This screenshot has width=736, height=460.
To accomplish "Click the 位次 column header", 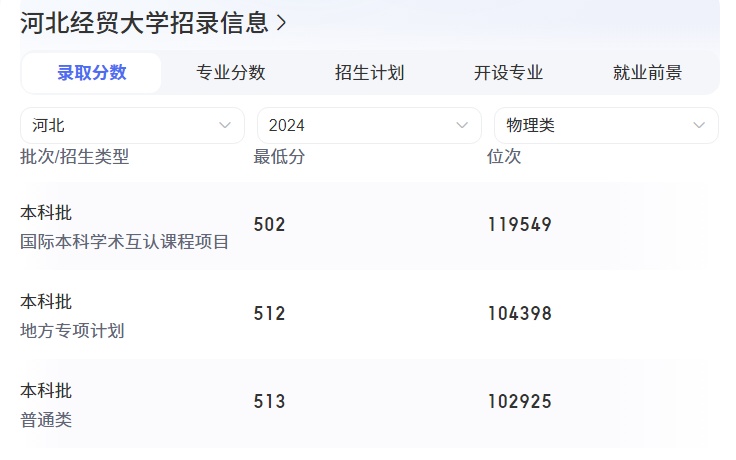I will tap(504, 157).
